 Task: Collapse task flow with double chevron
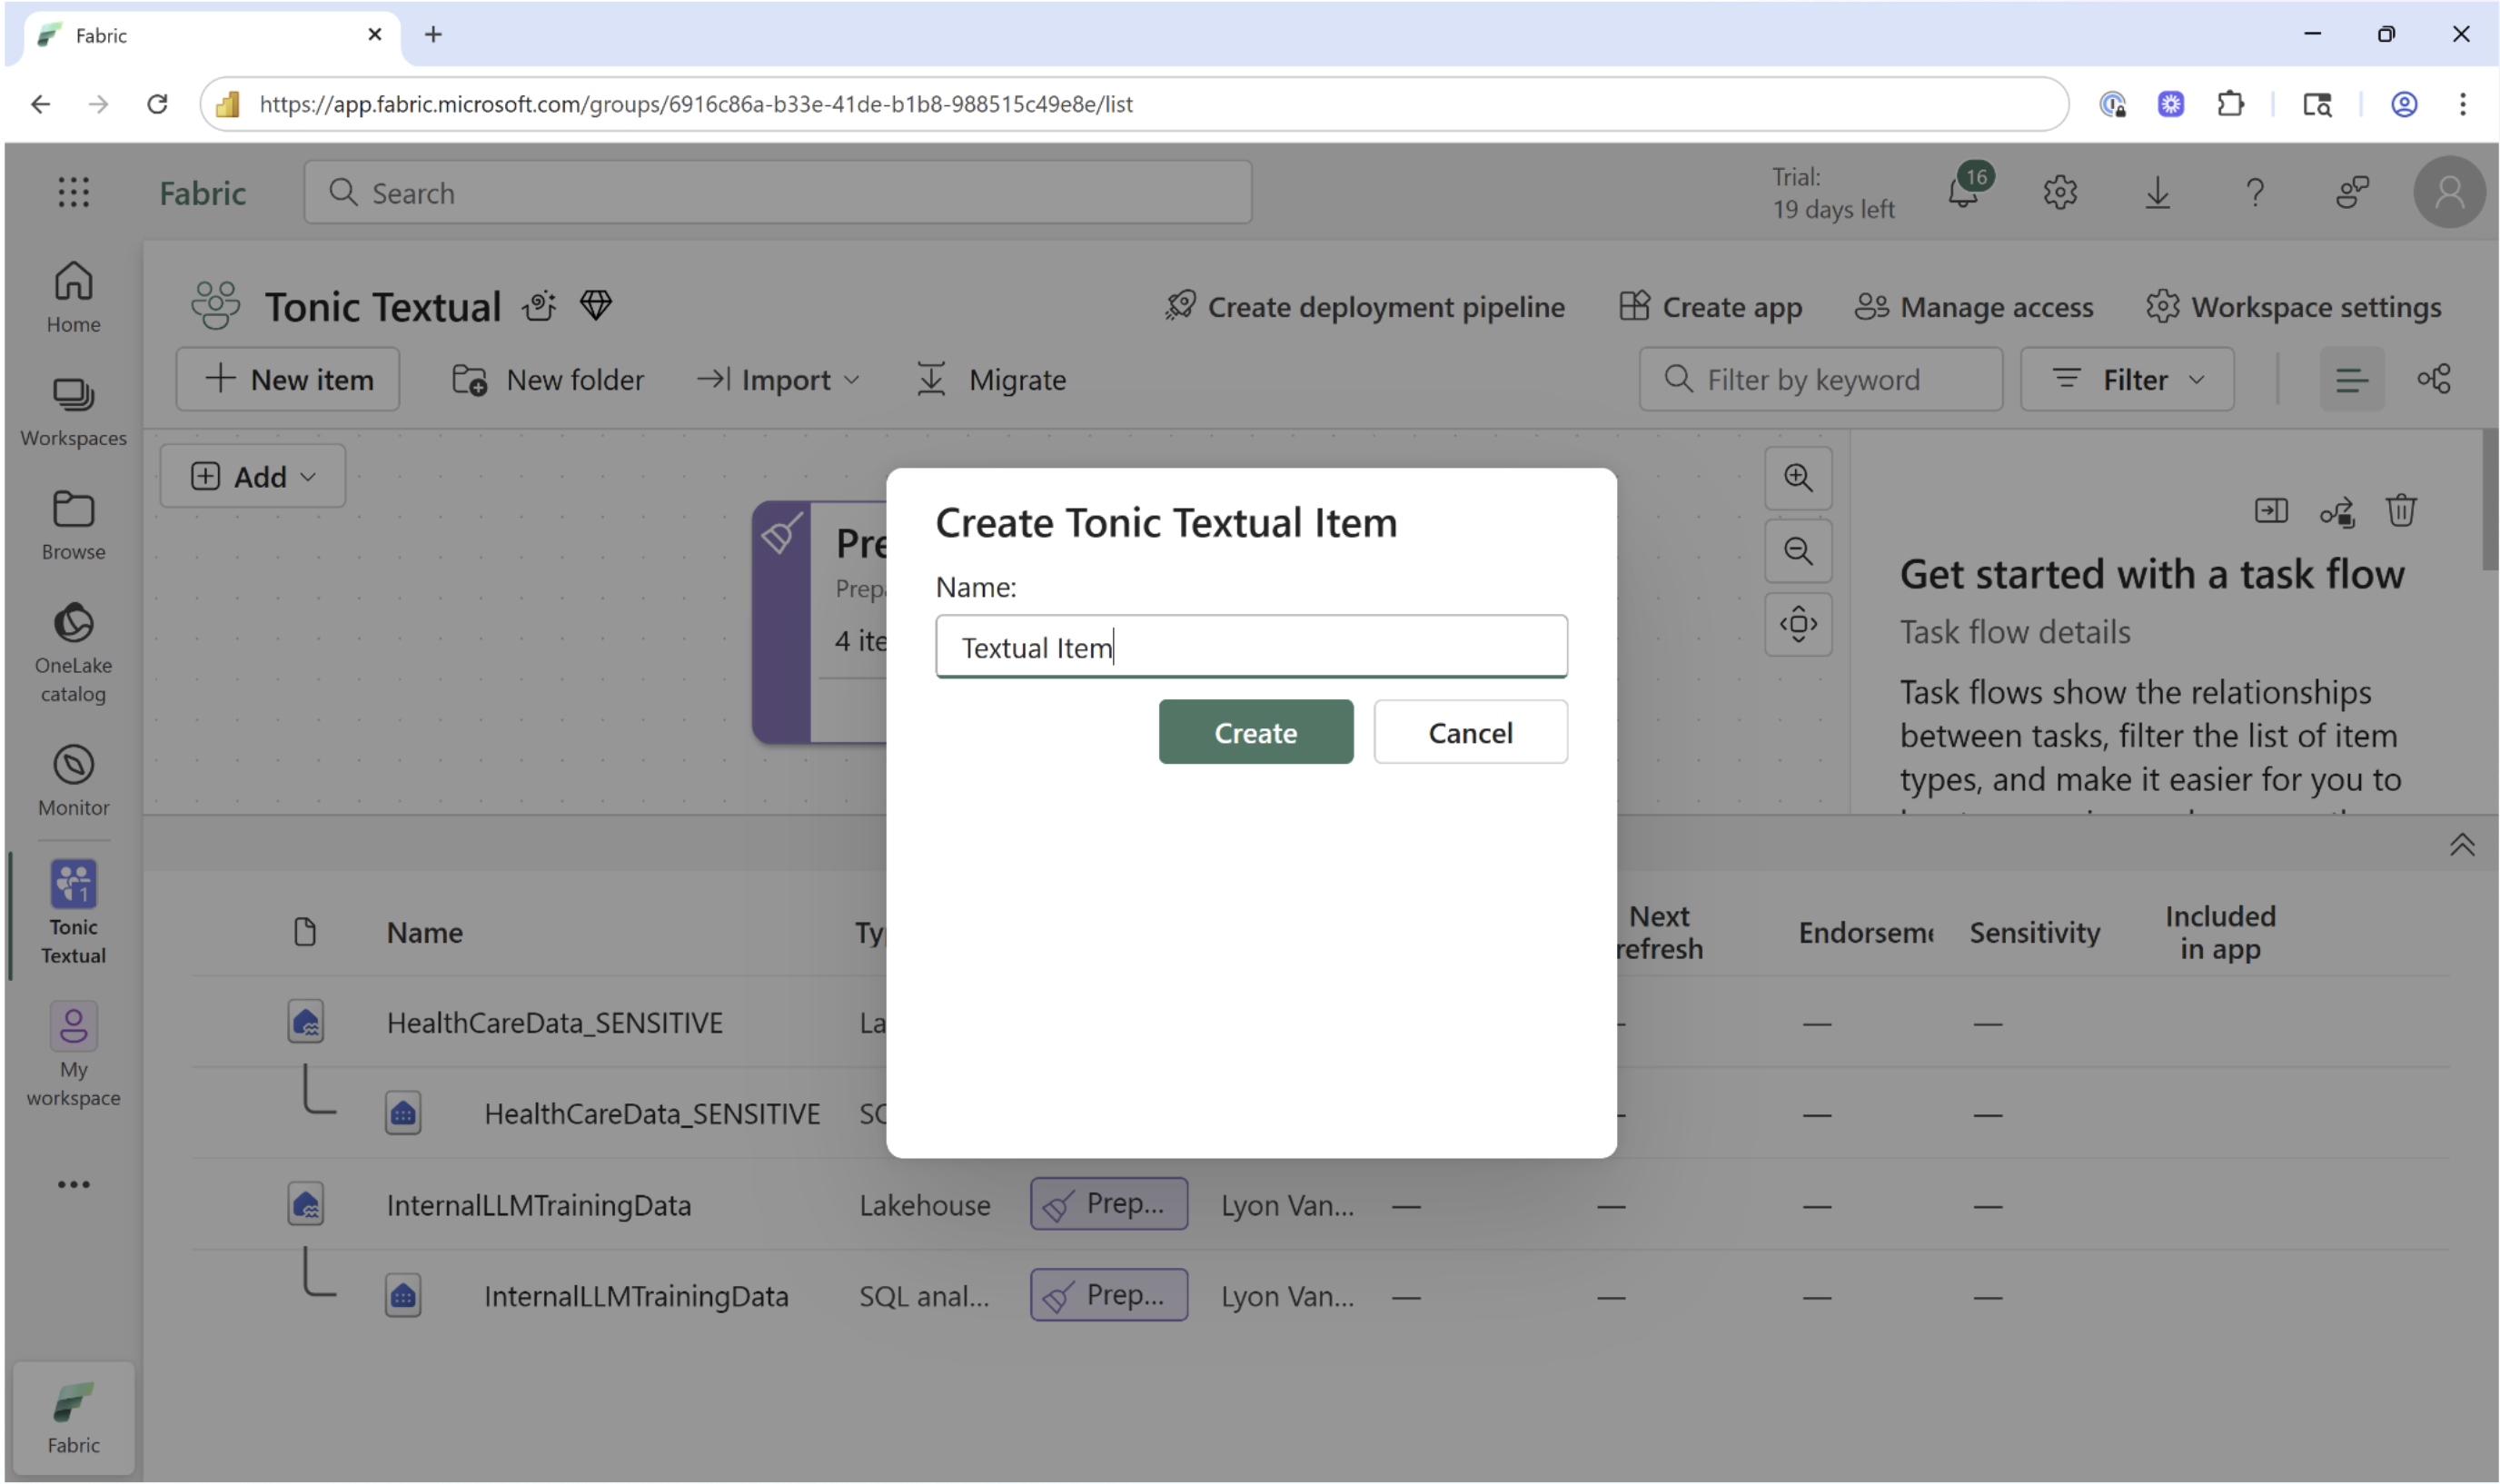(2461, 845)
